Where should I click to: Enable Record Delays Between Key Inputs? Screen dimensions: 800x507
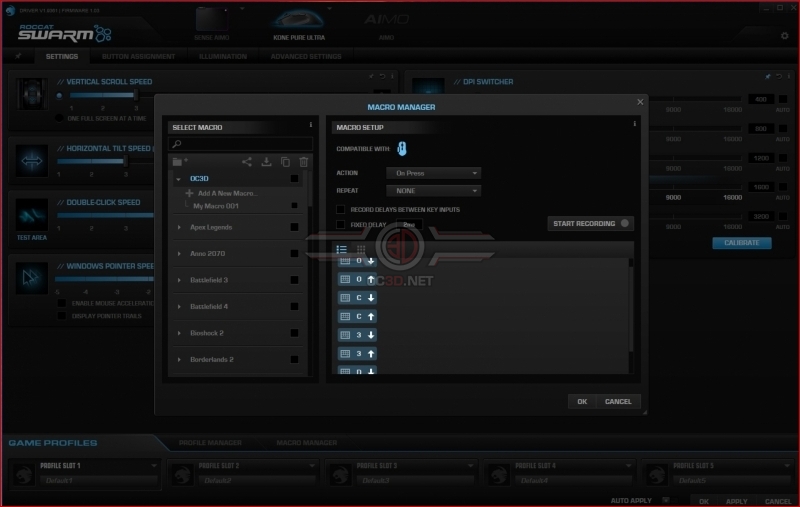[x=340, y=209]
